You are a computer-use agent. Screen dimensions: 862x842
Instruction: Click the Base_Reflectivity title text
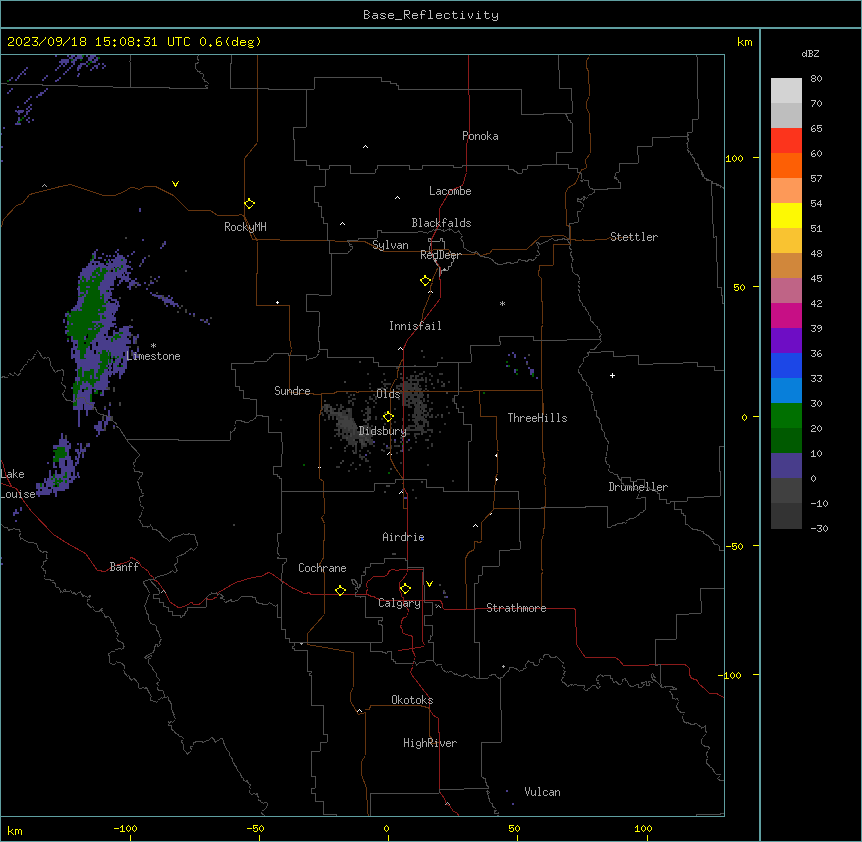point(431,15)
